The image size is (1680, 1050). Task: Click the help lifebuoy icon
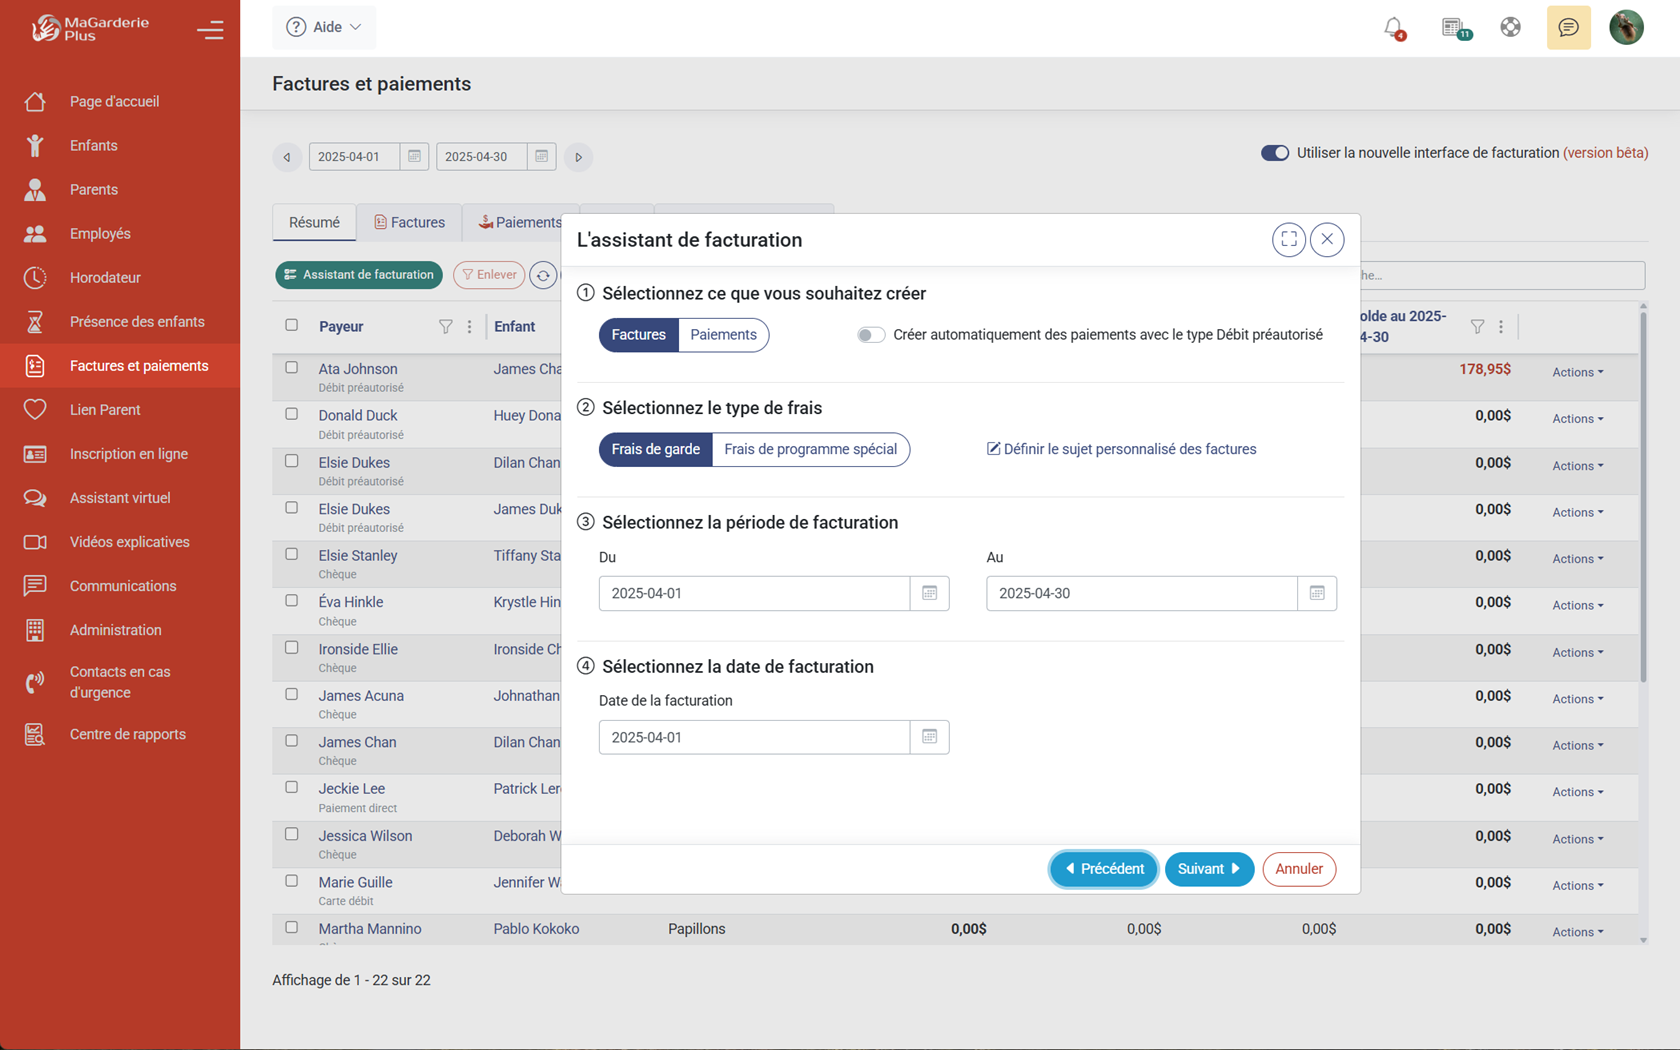click(x=1510, y=27)
